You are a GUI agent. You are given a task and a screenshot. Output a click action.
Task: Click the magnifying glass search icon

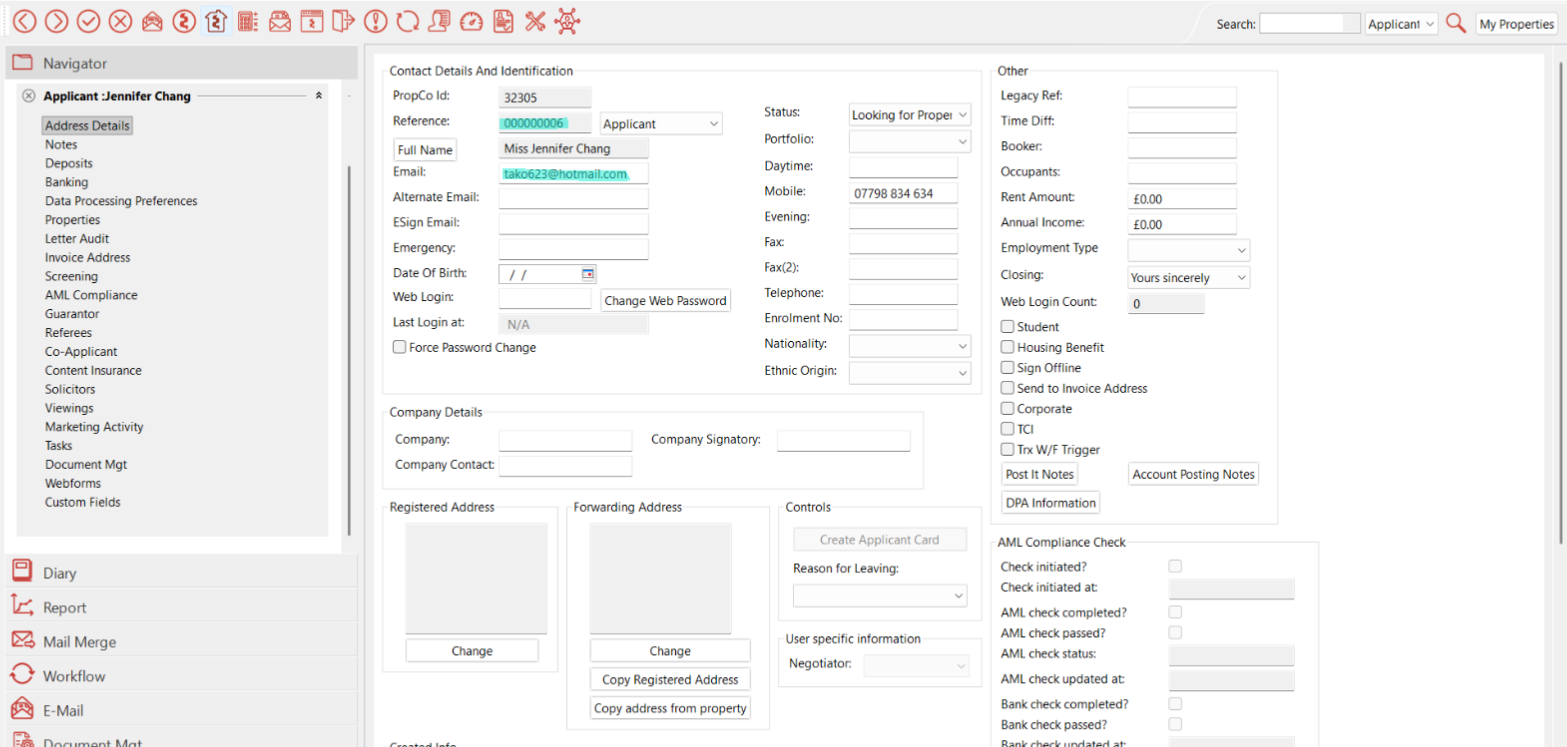pyautogui.click(x=1456, y=24)
